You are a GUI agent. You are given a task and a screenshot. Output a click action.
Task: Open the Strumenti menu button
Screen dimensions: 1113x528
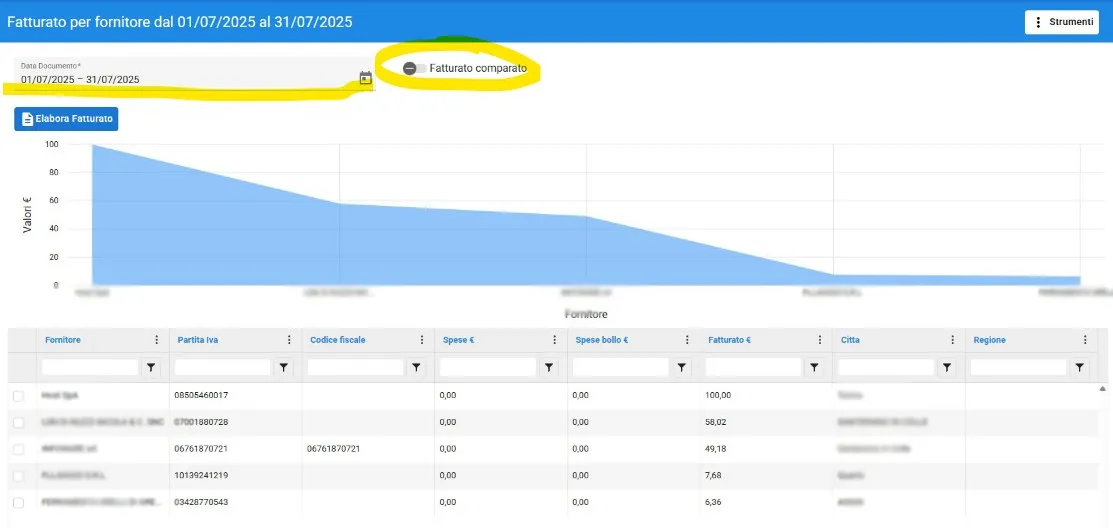1062,22
